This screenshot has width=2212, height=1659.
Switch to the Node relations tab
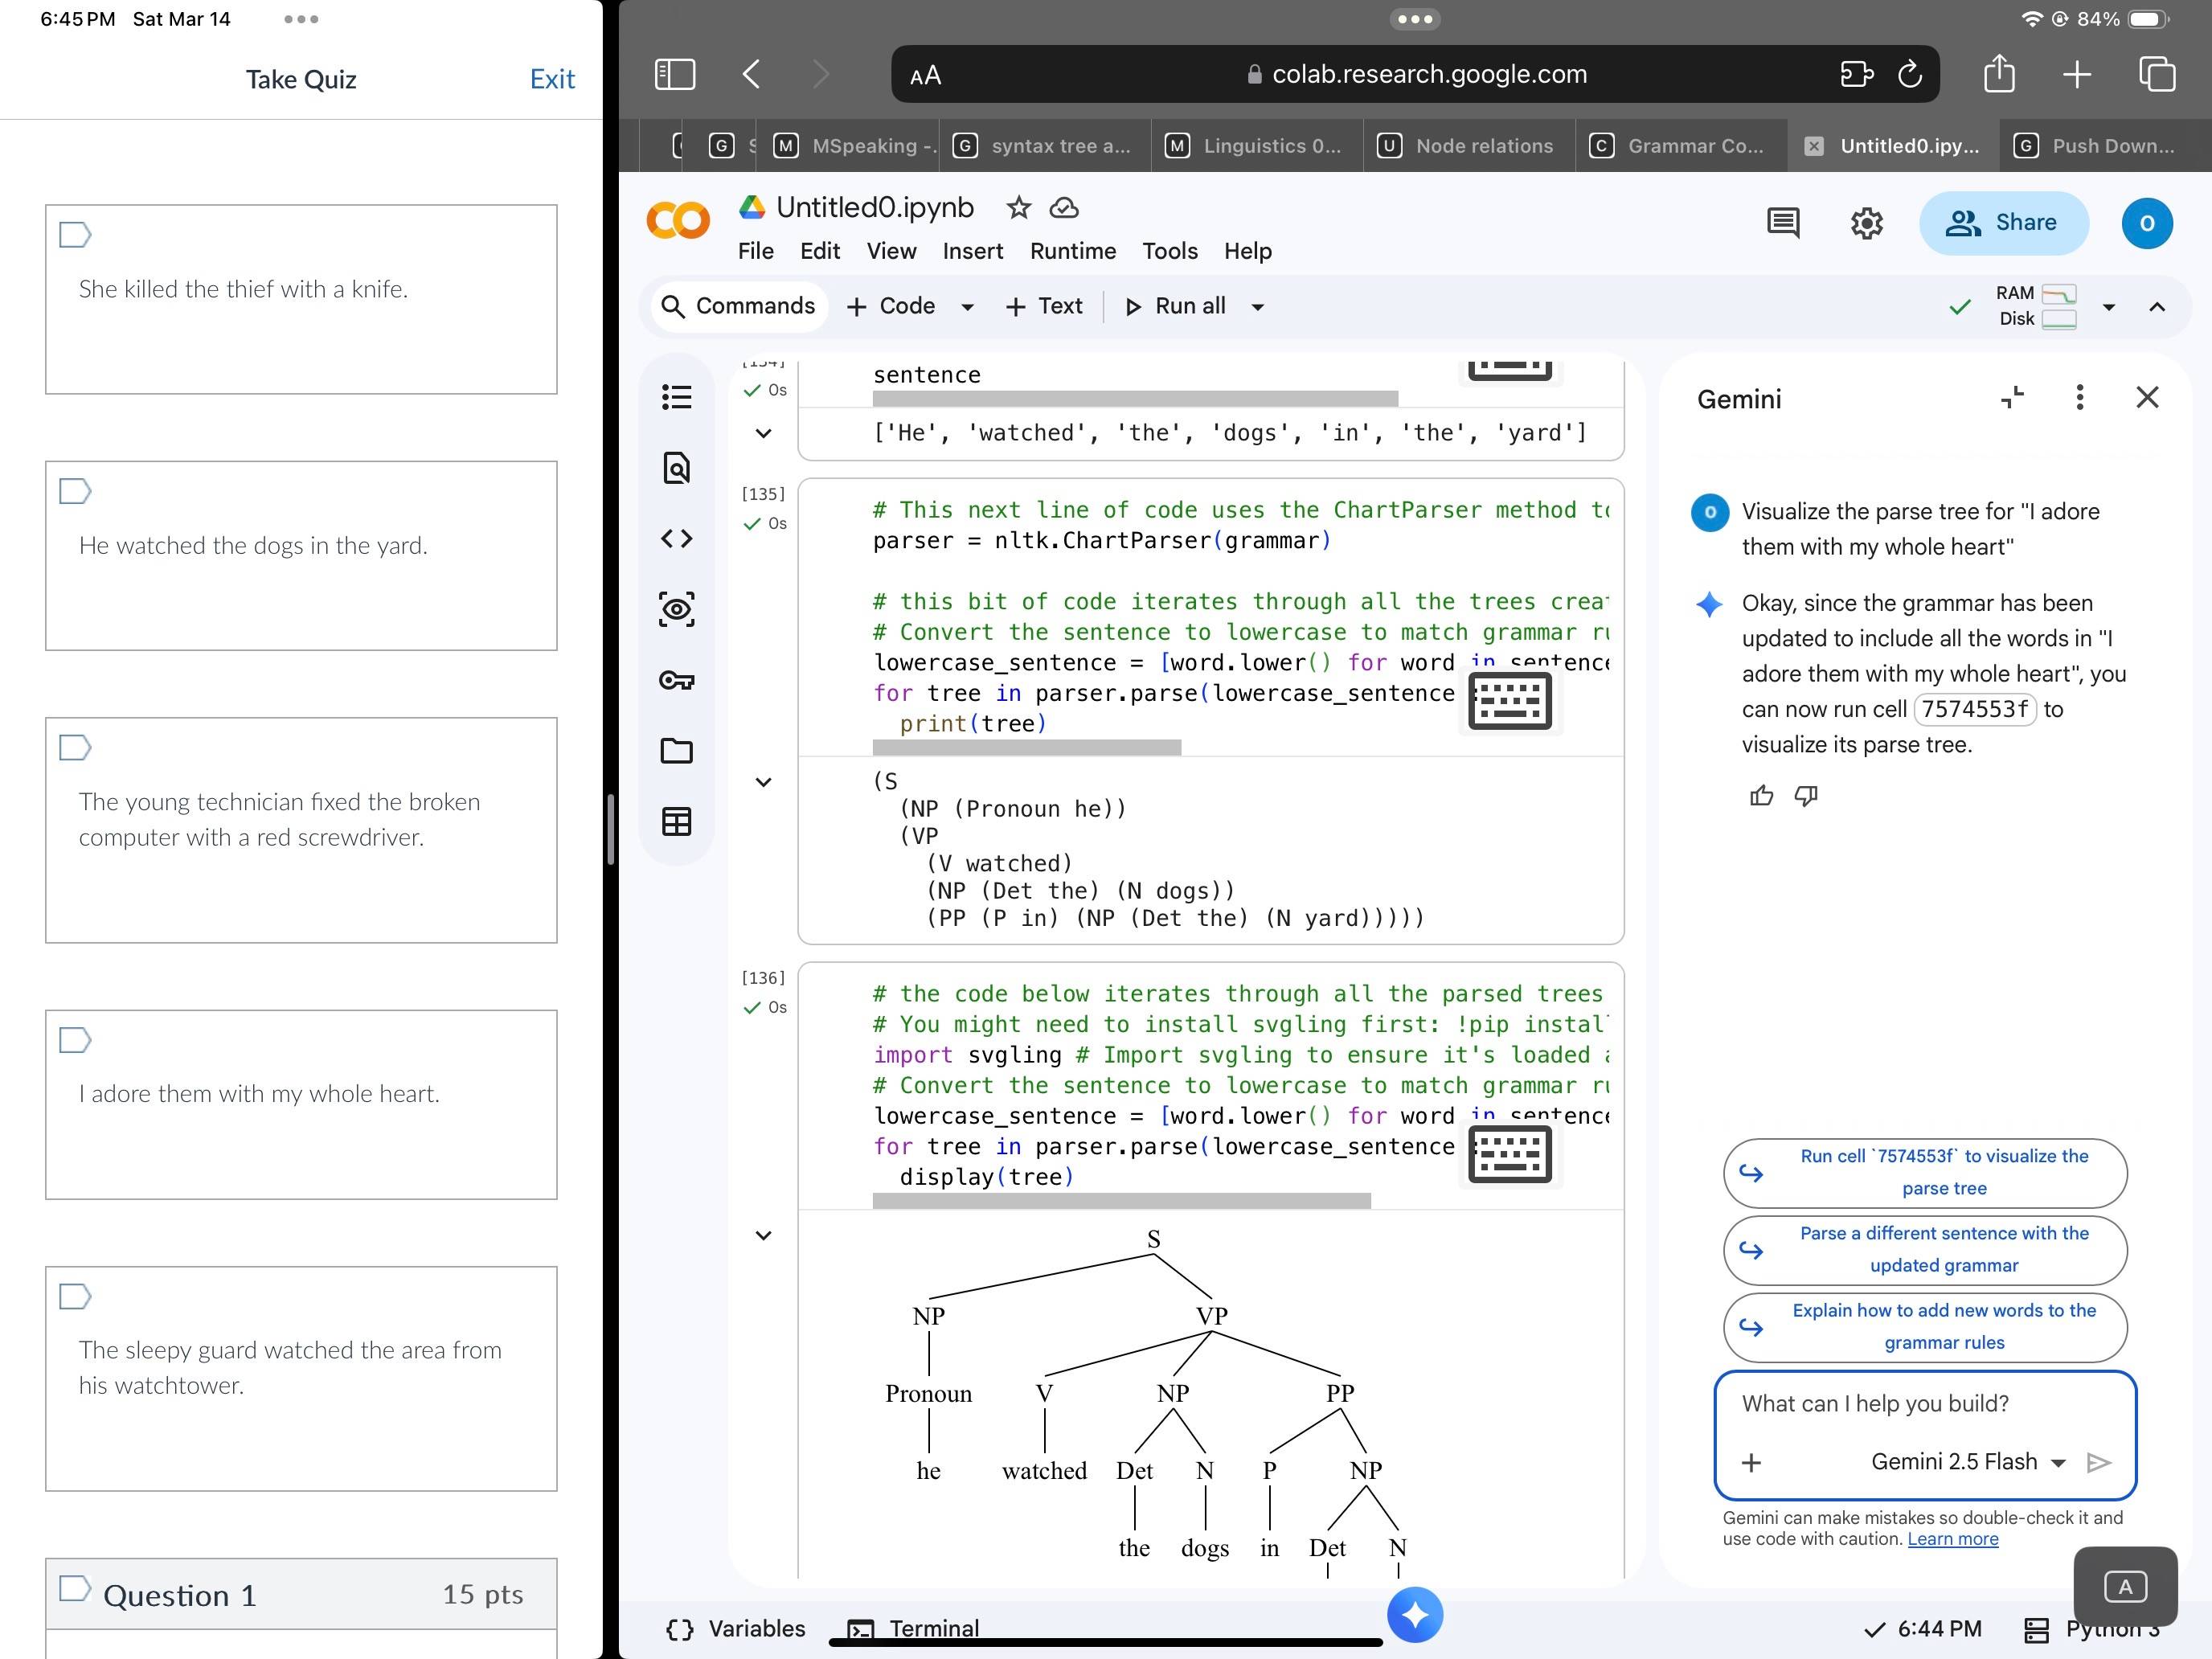(x=1468, y=146)
